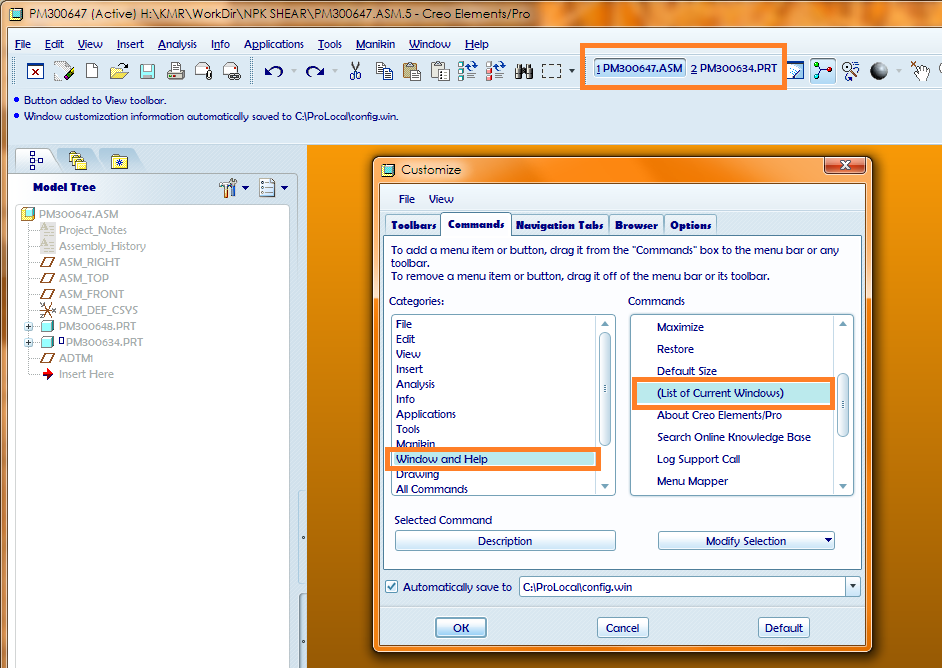942x668 pixels.
Task: Toggle Automatically save to checkbox
Action: 392,587
